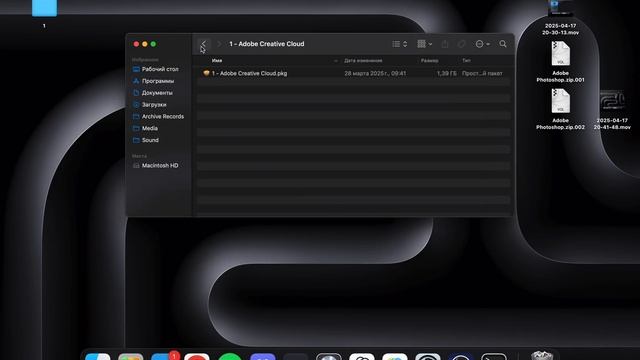Sort by Дата изменения column header

(x=363, y=60)
